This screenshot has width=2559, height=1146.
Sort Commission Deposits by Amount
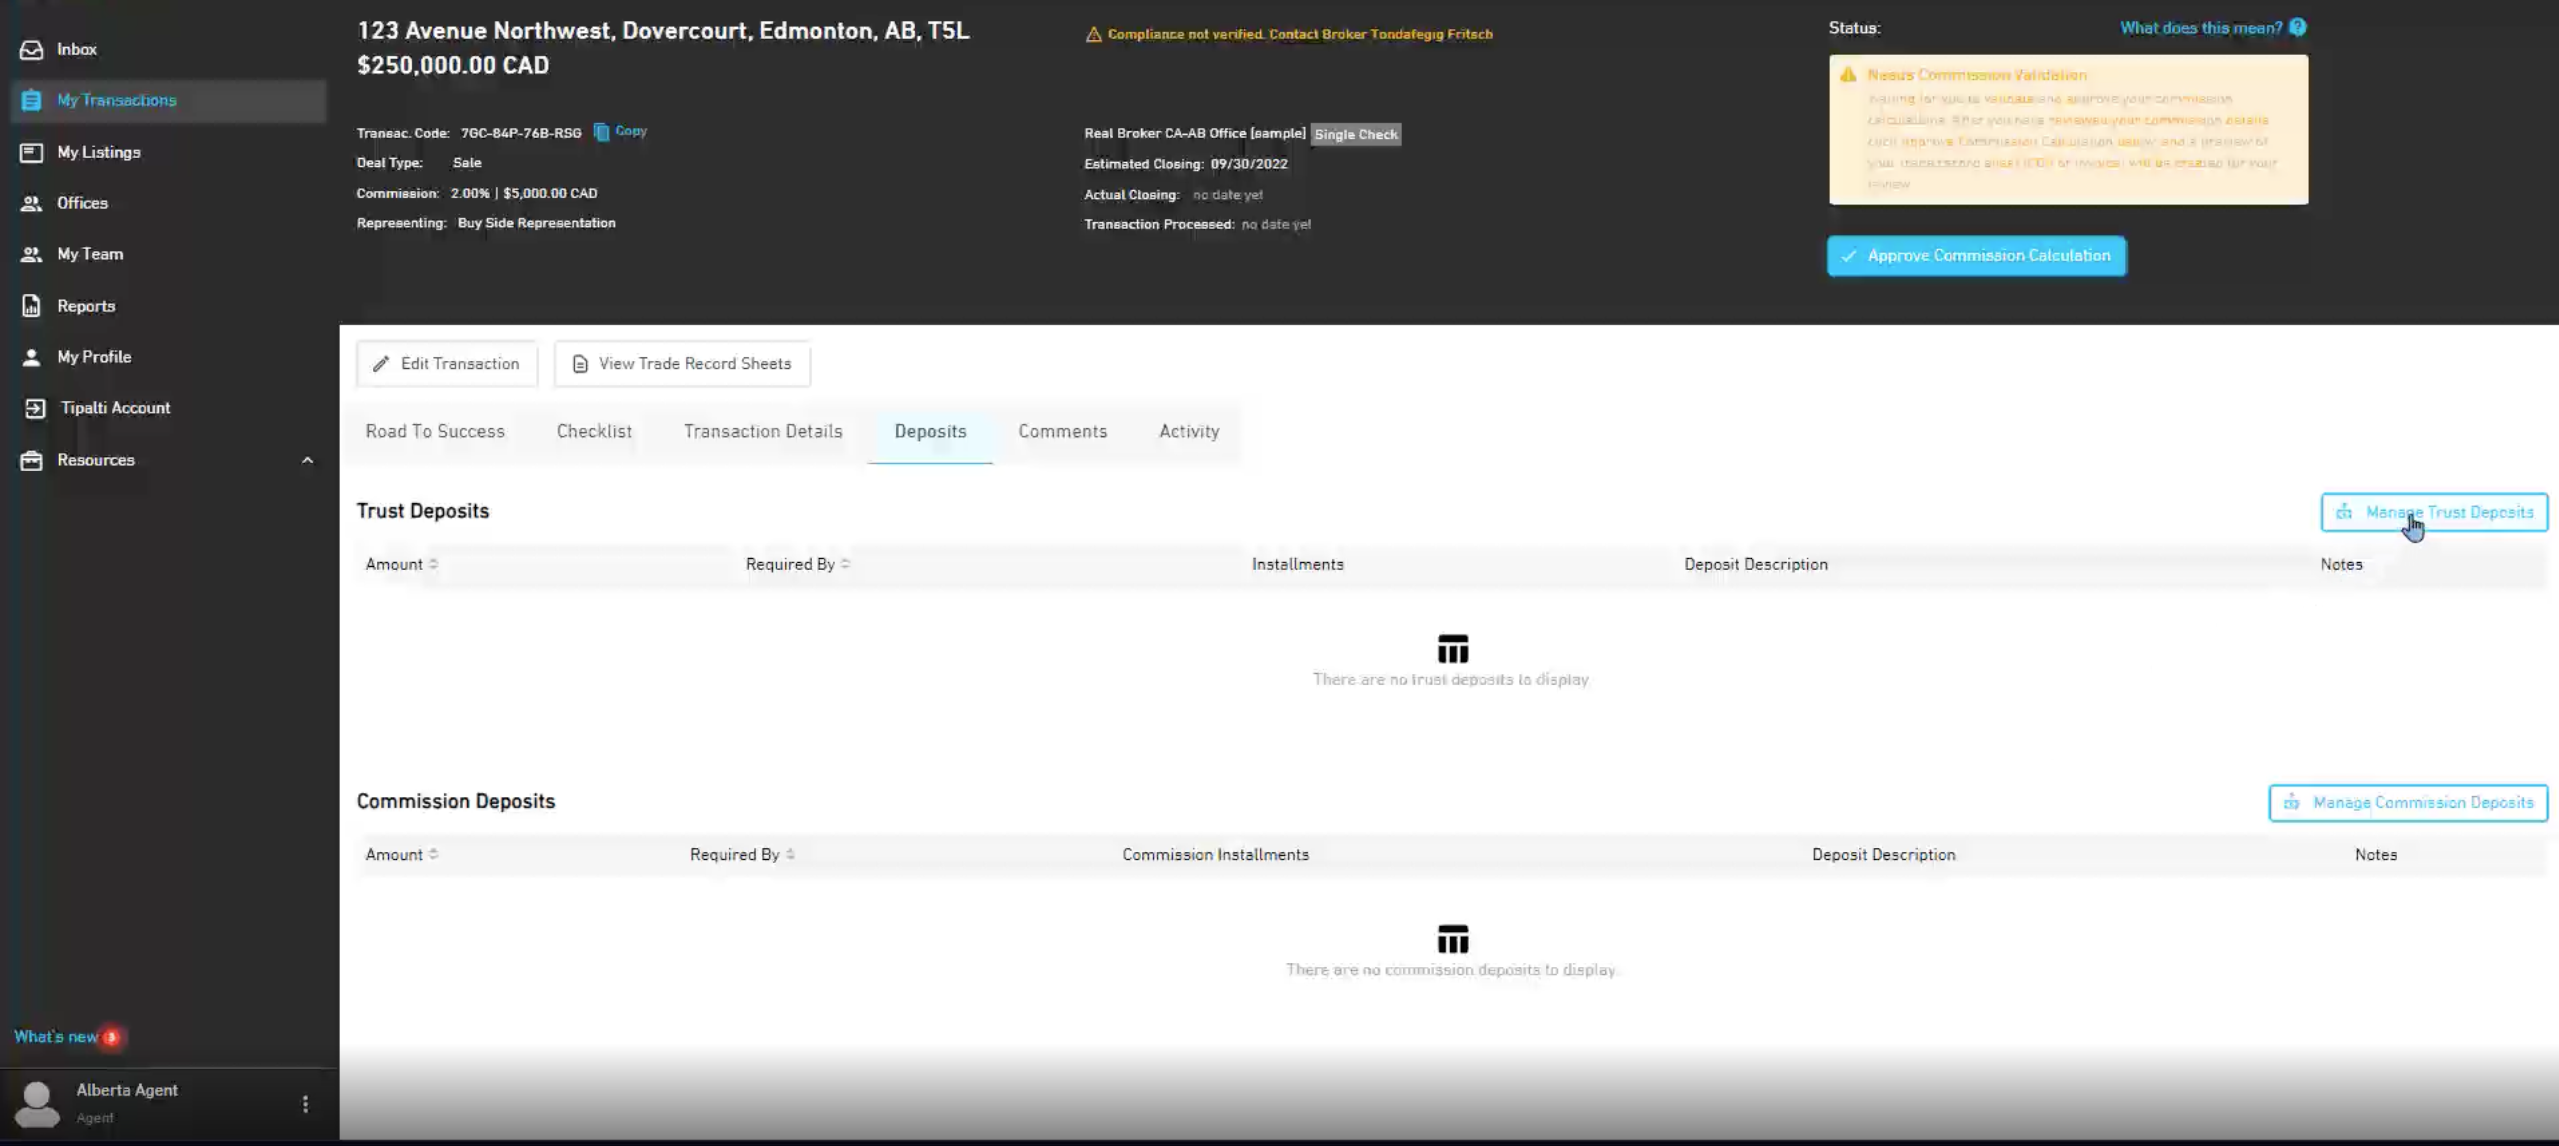tap(402, 855)
